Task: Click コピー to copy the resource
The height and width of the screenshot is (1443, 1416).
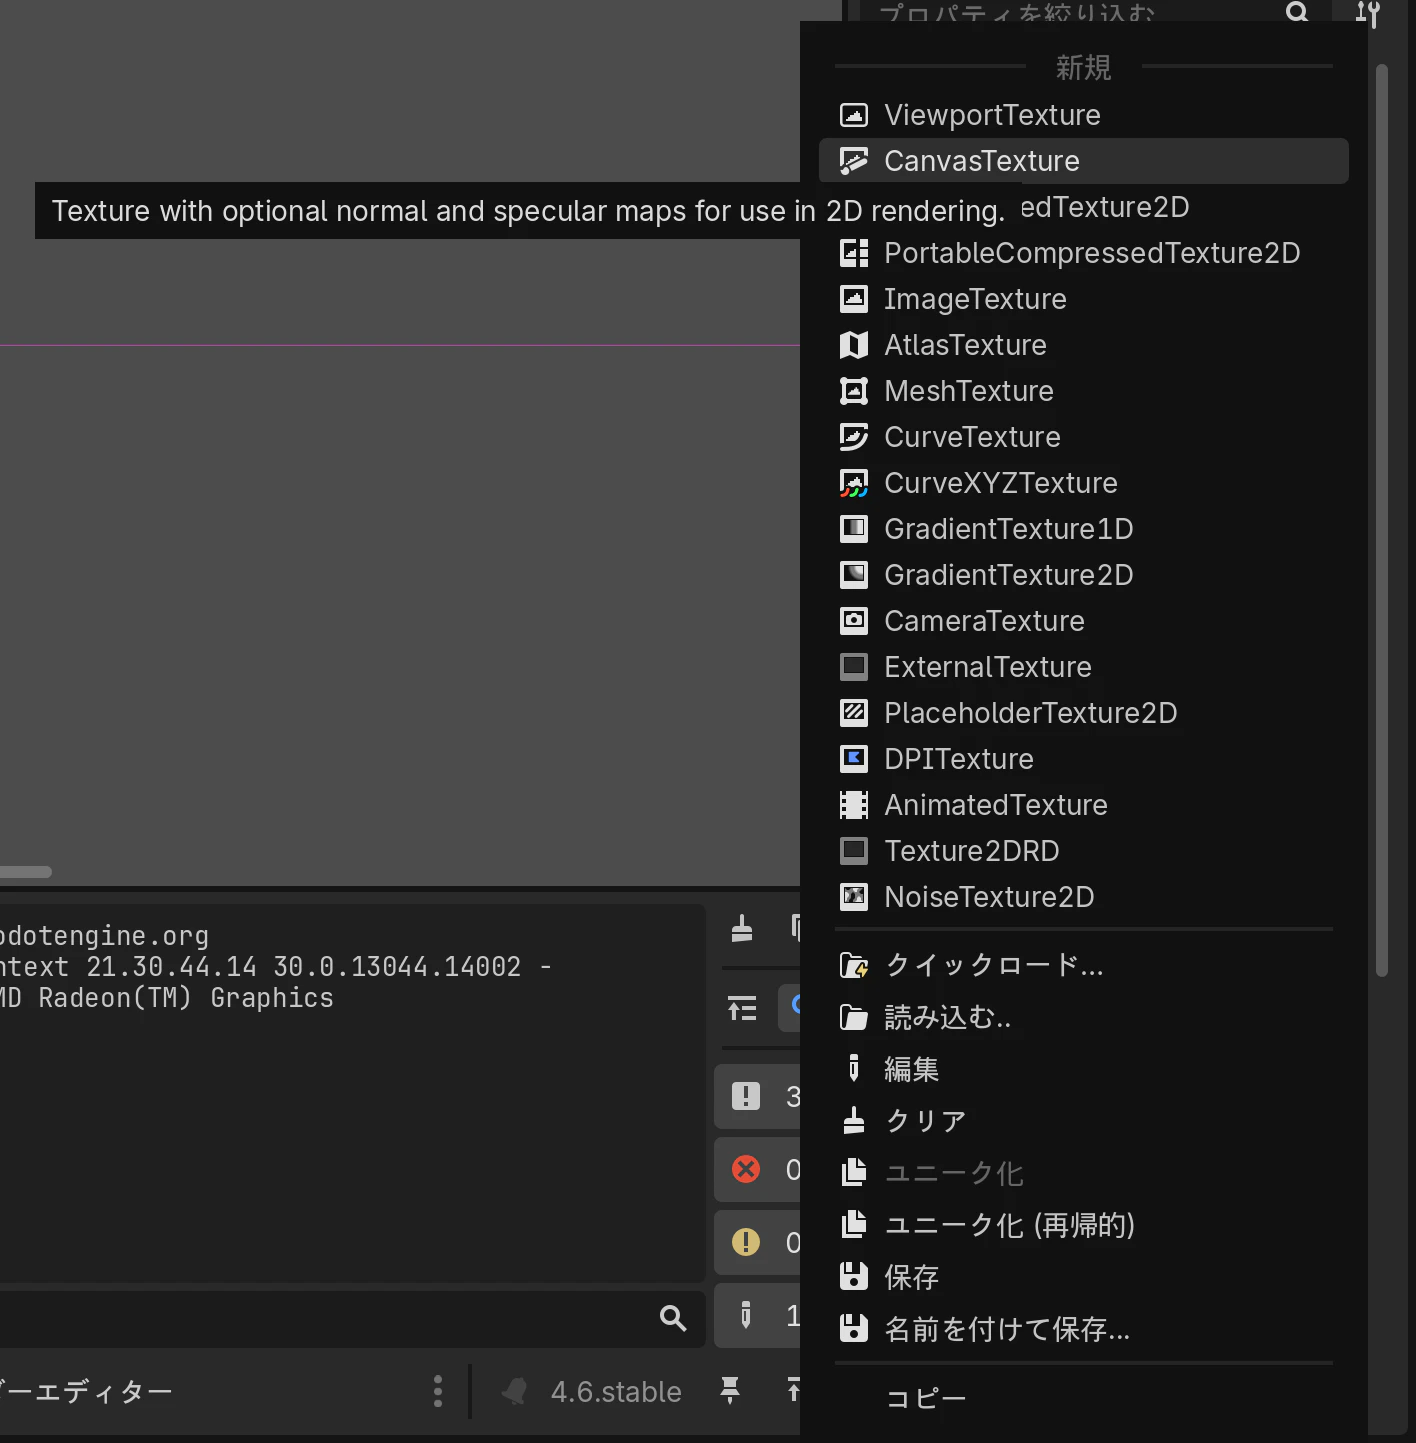Action: click(1083, 1398)
